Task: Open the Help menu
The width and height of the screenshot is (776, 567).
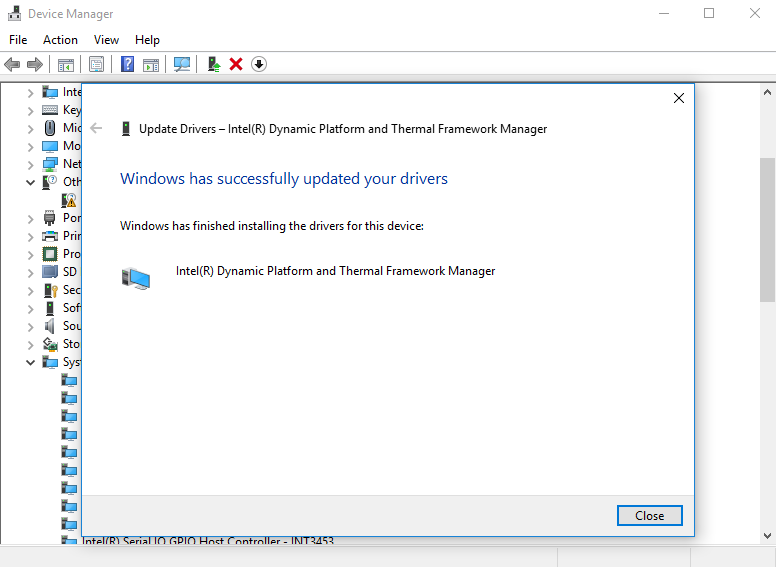Action: click(147, 40)
